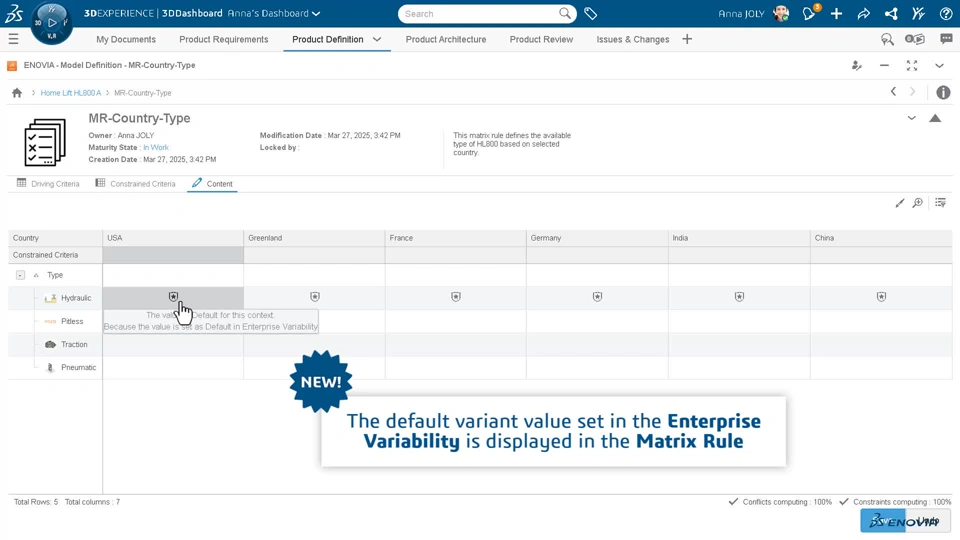Open Anna's Dashboard dropdown
960x540 pixels.
pyautogui.click(x=315, y=14)
